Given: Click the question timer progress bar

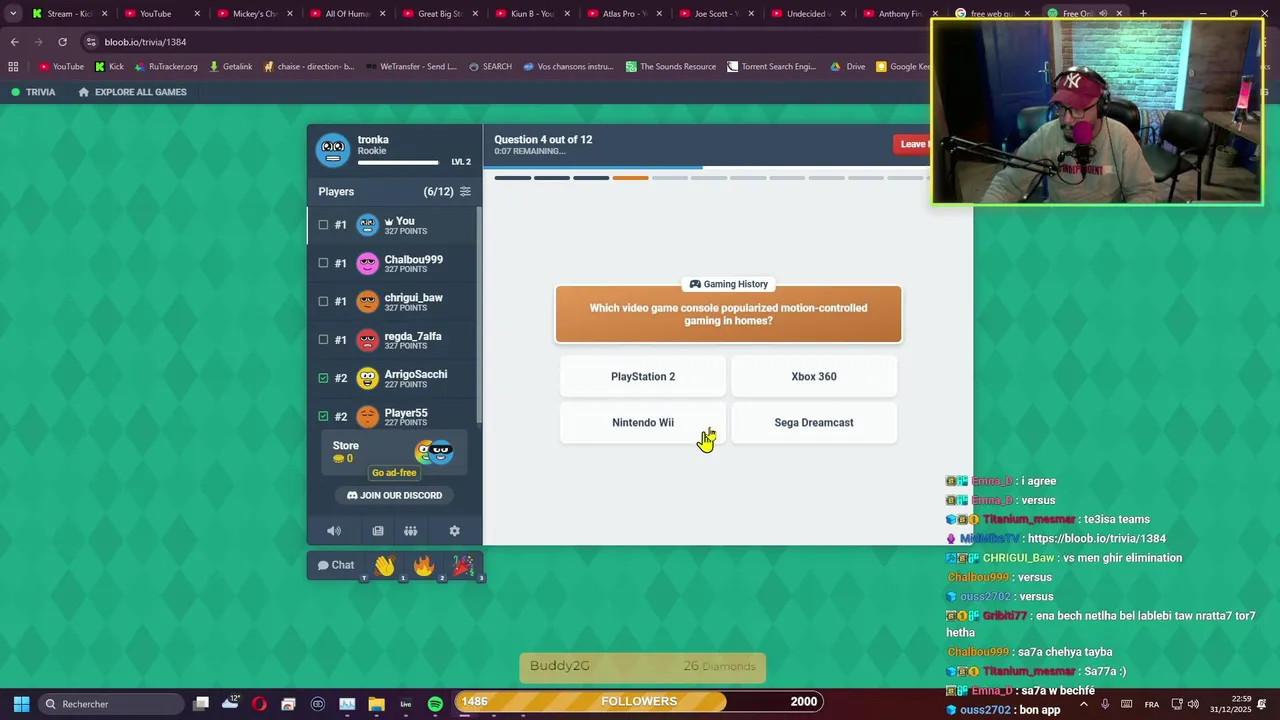Looking at the screenshot, I should [x=706, y=168].
